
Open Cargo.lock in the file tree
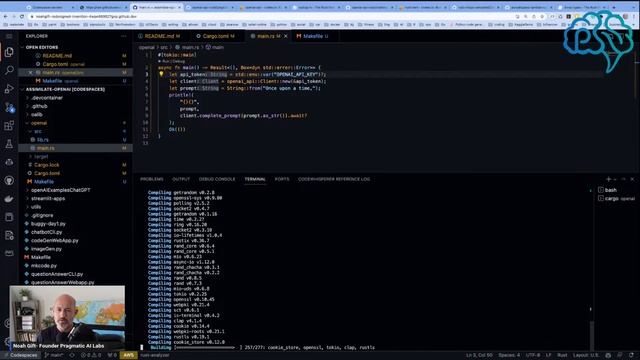[x=47, y=165]
